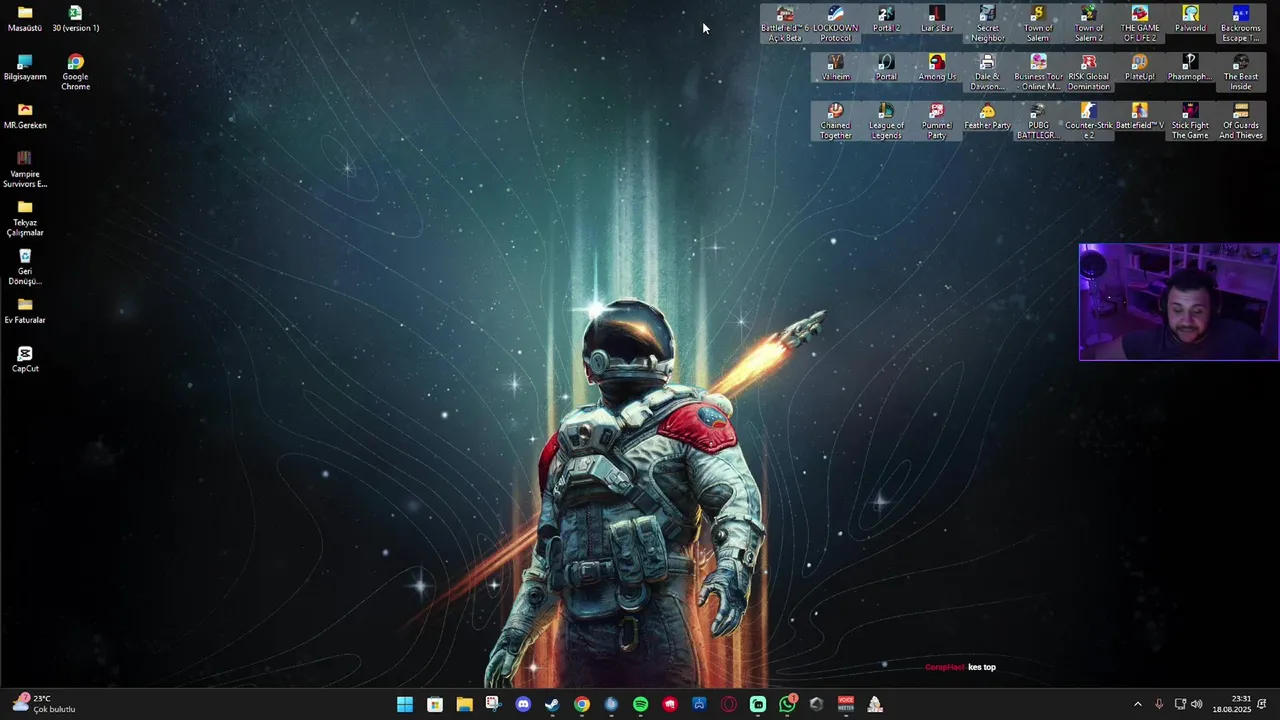Open network status tray icon
1280x720 pixels.
pyautogui.click(x=1180, y=704)
